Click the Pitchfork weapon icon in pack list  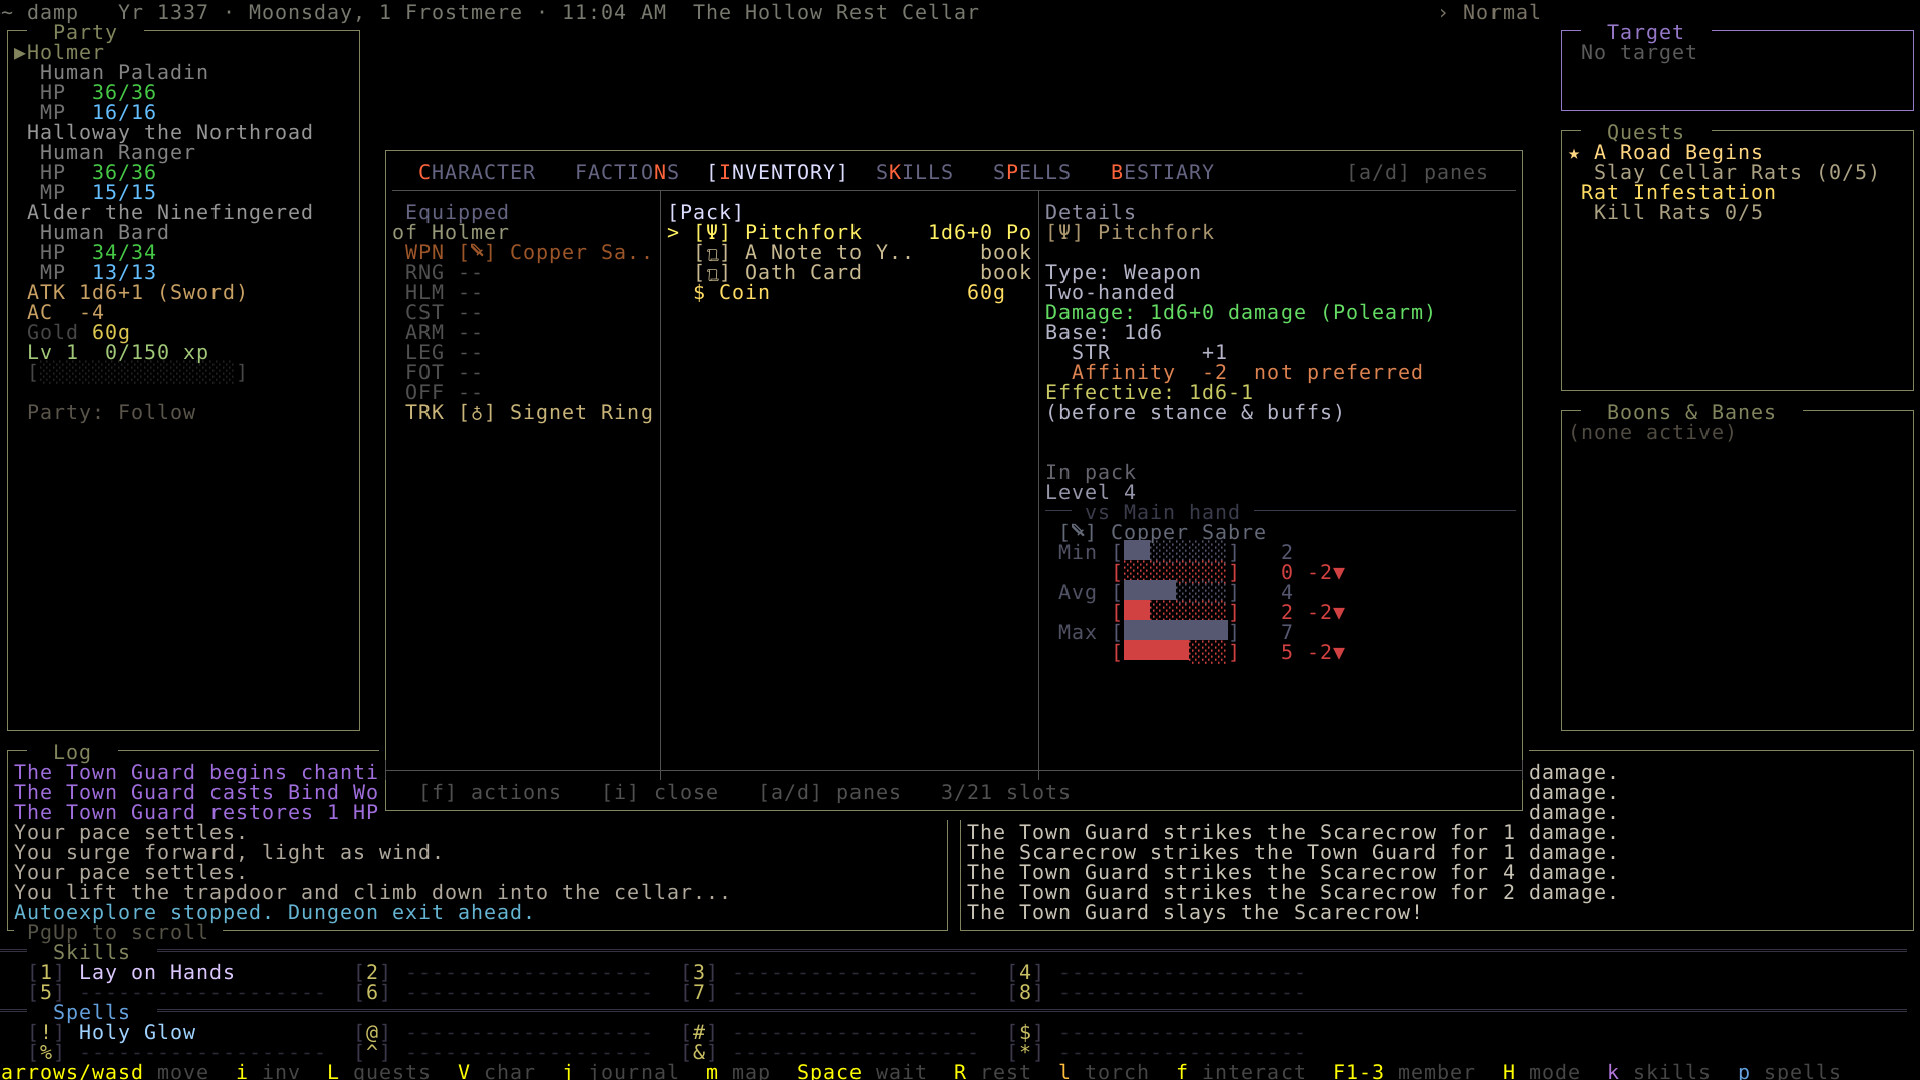pyautogui.click(x=711, y=232)
